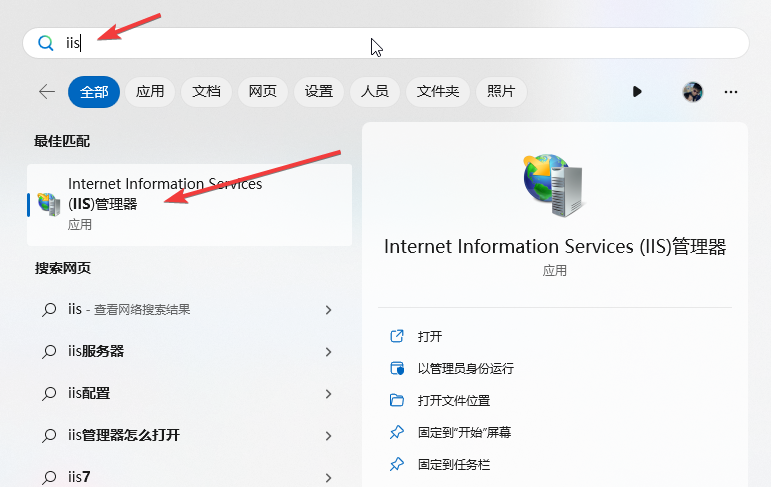This screenshot has width=771, height=487.
Task: Select the 全部 filter tab
Action: [94, 91]
